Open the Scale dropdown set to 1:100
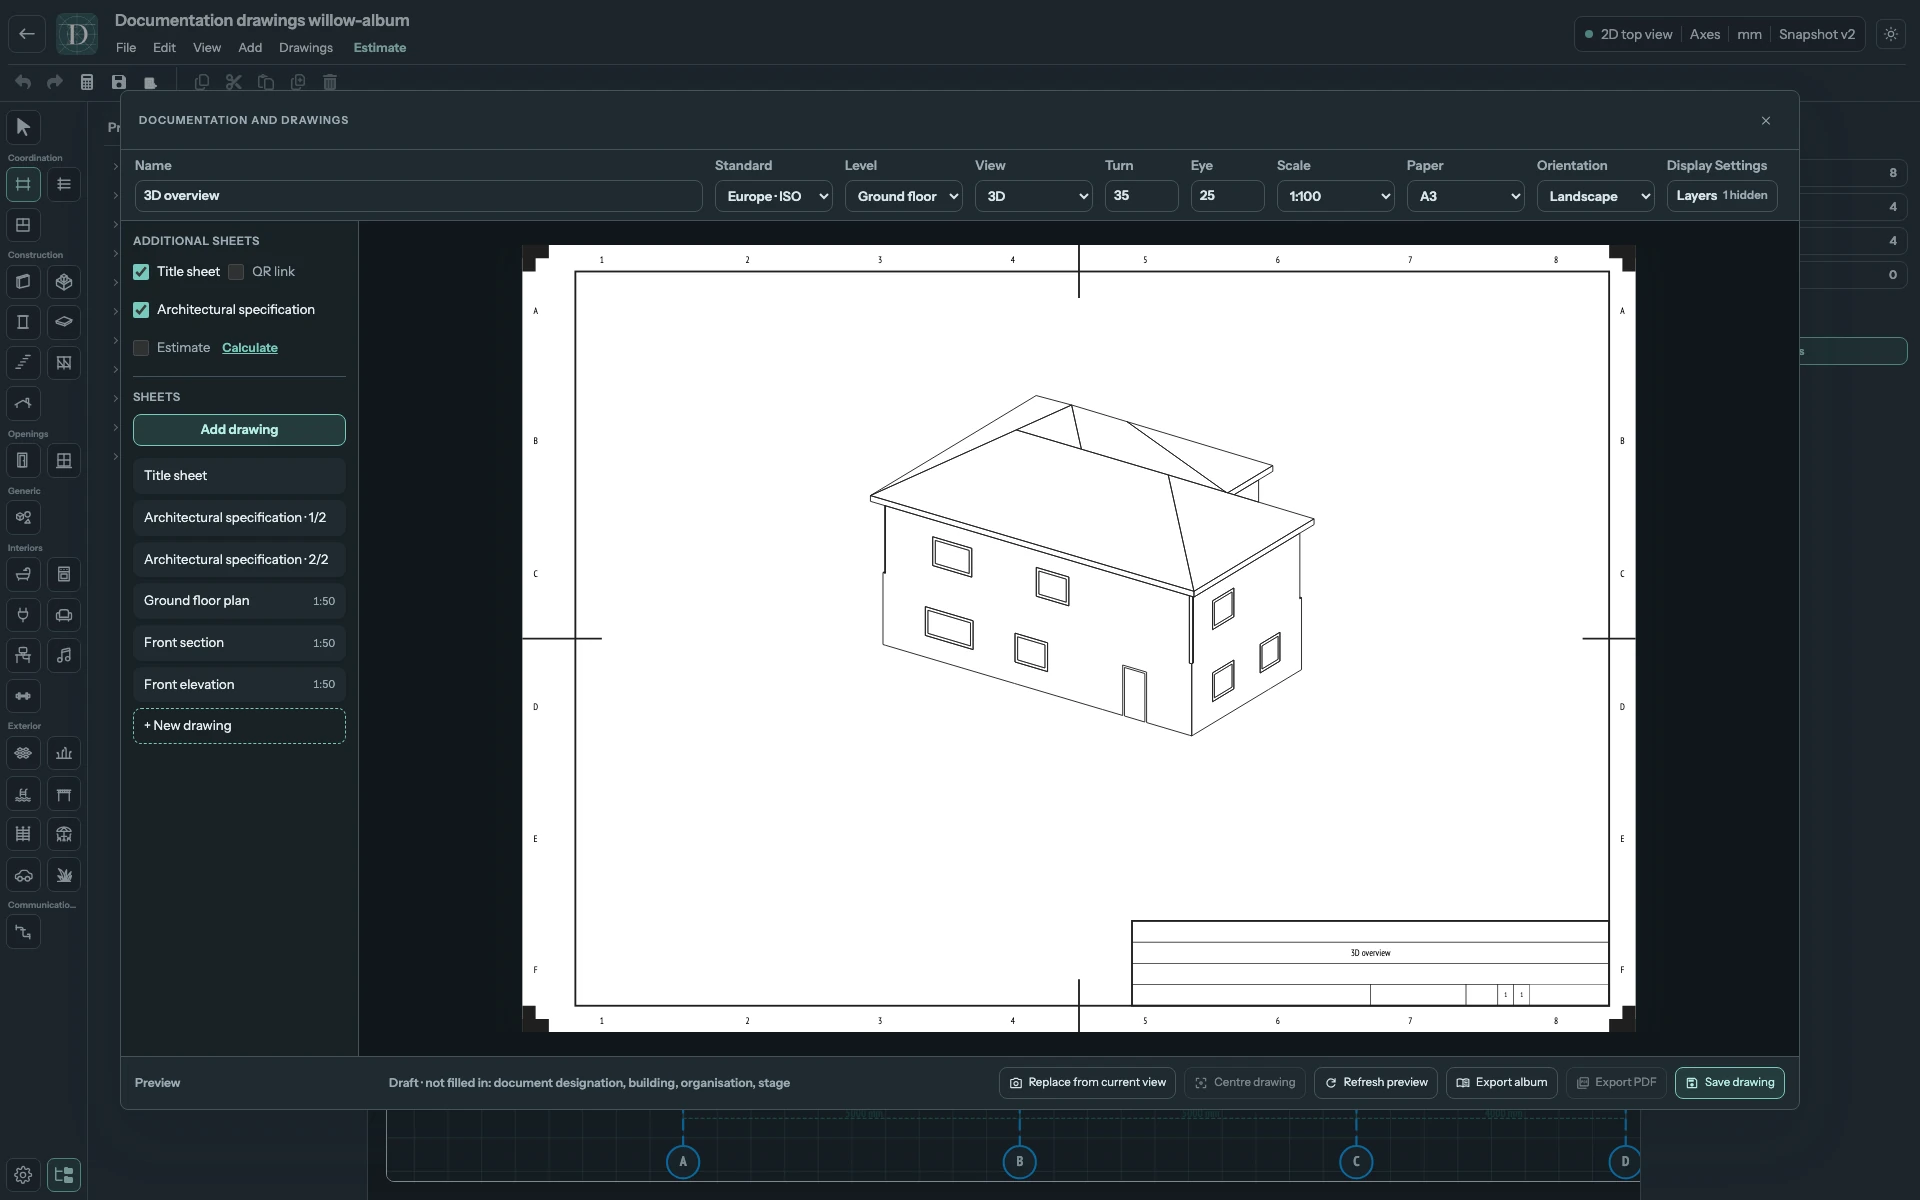The width and height of the screenshot is (1920, 1200). 1335,196
